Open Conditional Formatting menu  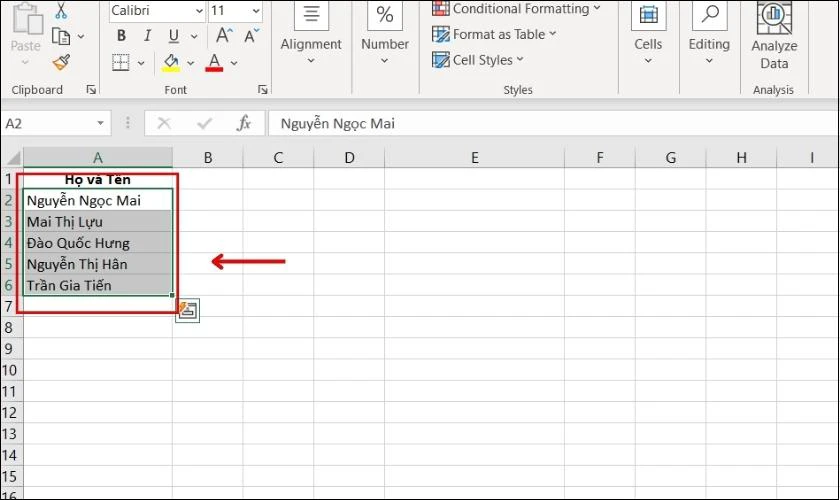[516, 9]
